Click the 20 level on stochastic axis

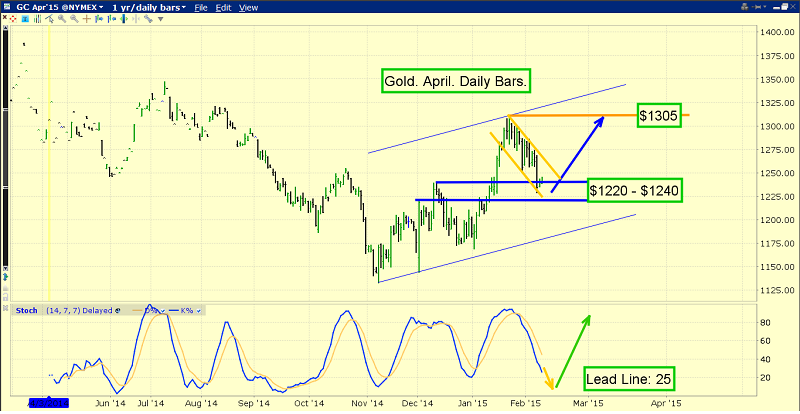(x=766, y=377)
